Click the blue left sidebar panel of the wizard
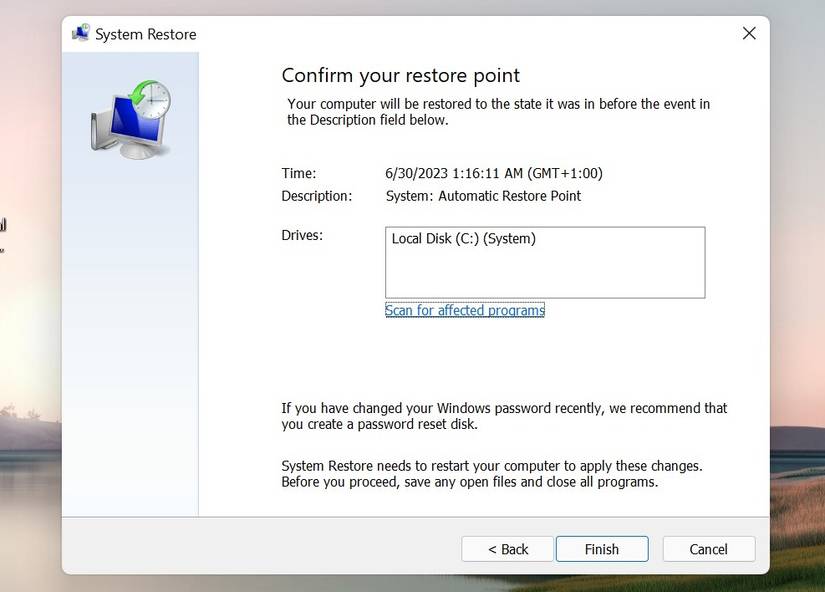 point(130,337)
